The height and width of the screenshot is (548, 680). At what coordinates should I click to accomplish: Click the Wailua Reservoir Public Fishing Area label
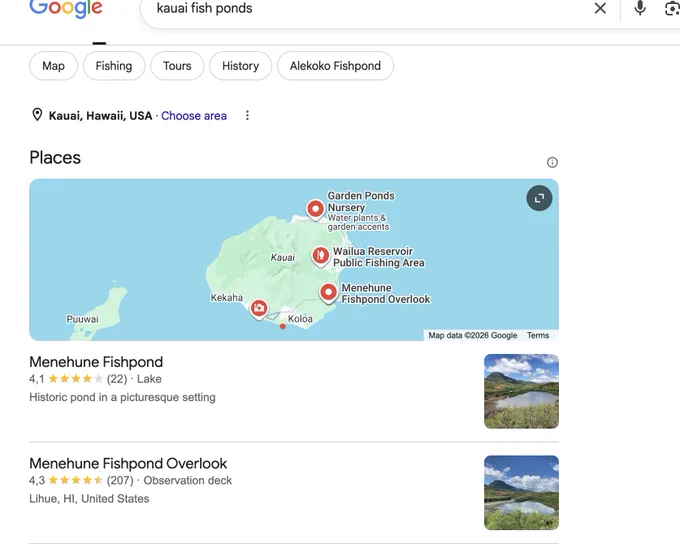379,257
